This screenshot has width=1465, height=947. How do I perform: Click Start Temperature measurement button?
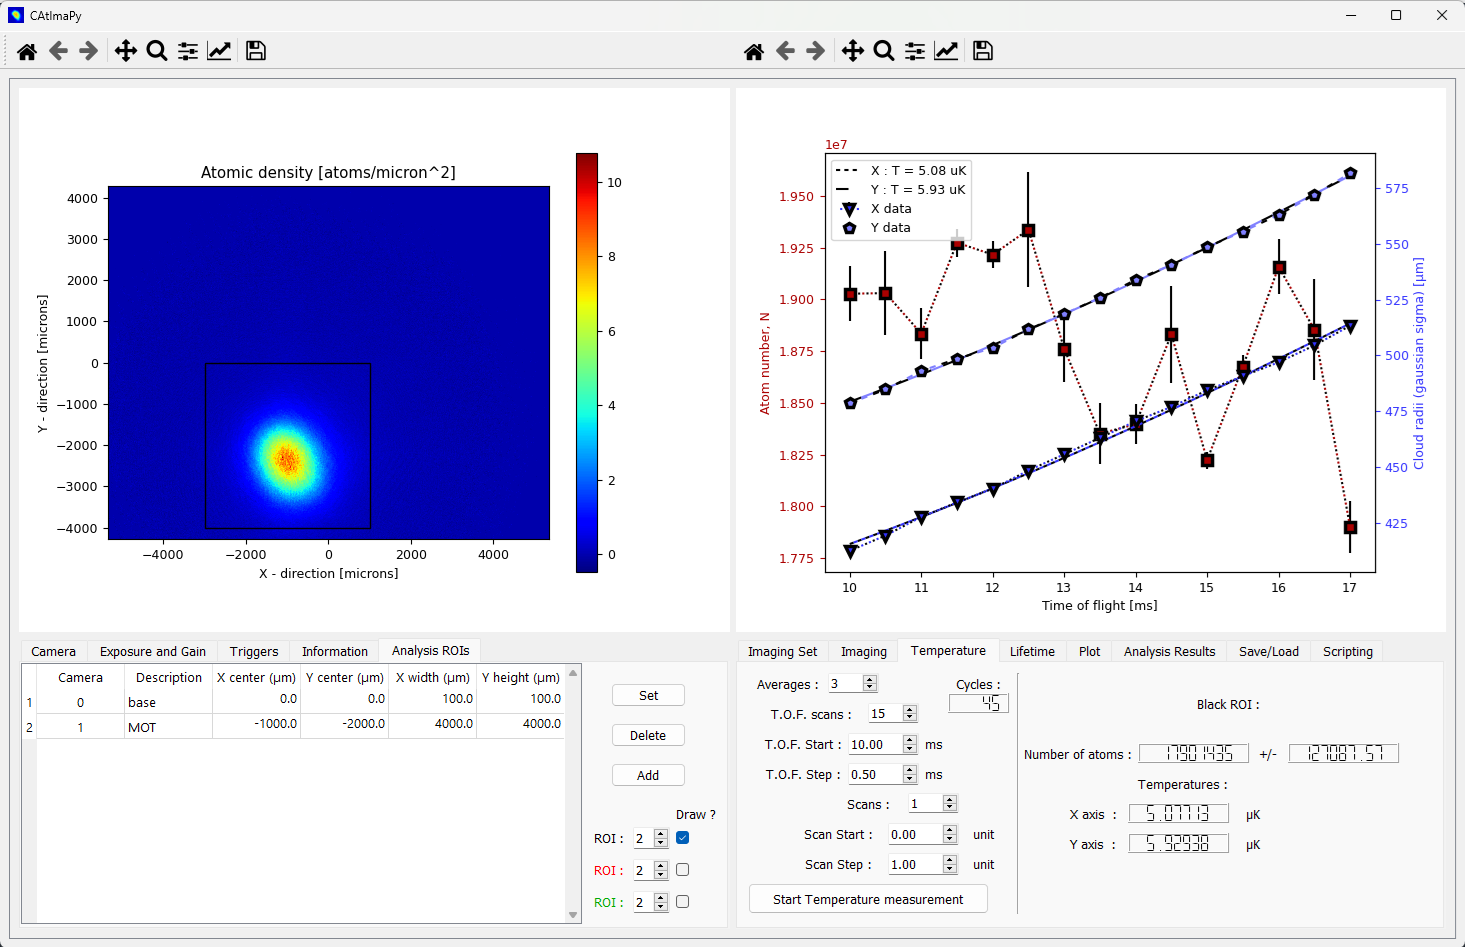tap(868, 899)
